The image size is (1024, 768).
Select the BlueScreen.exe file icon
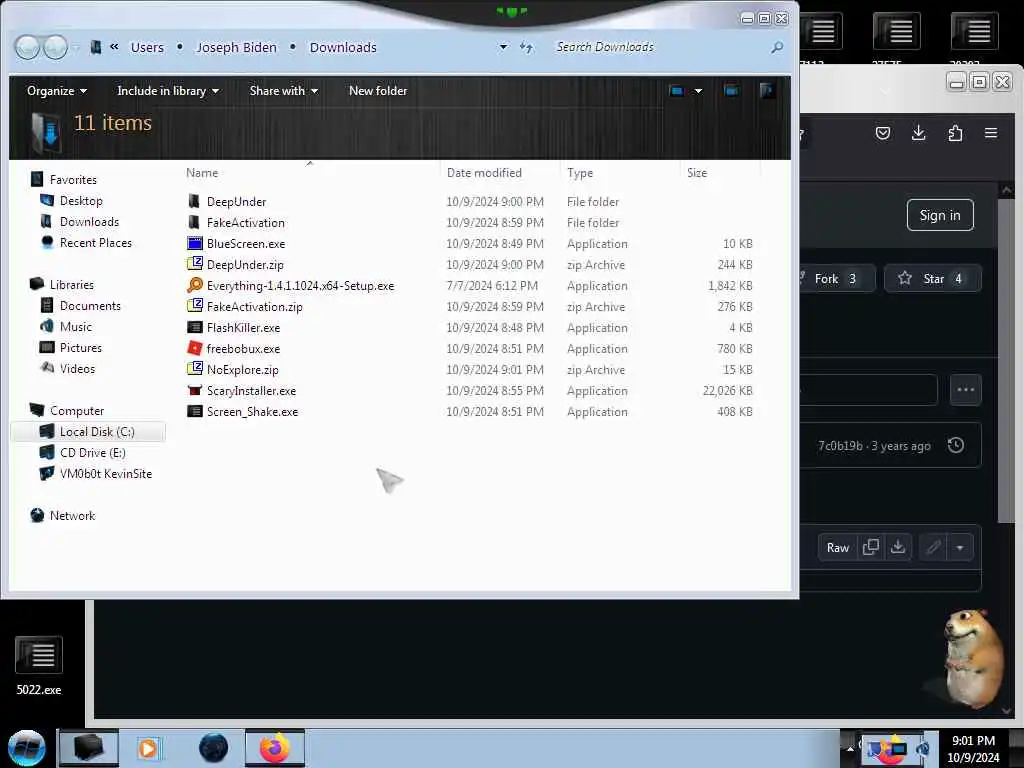coord(195,244)
